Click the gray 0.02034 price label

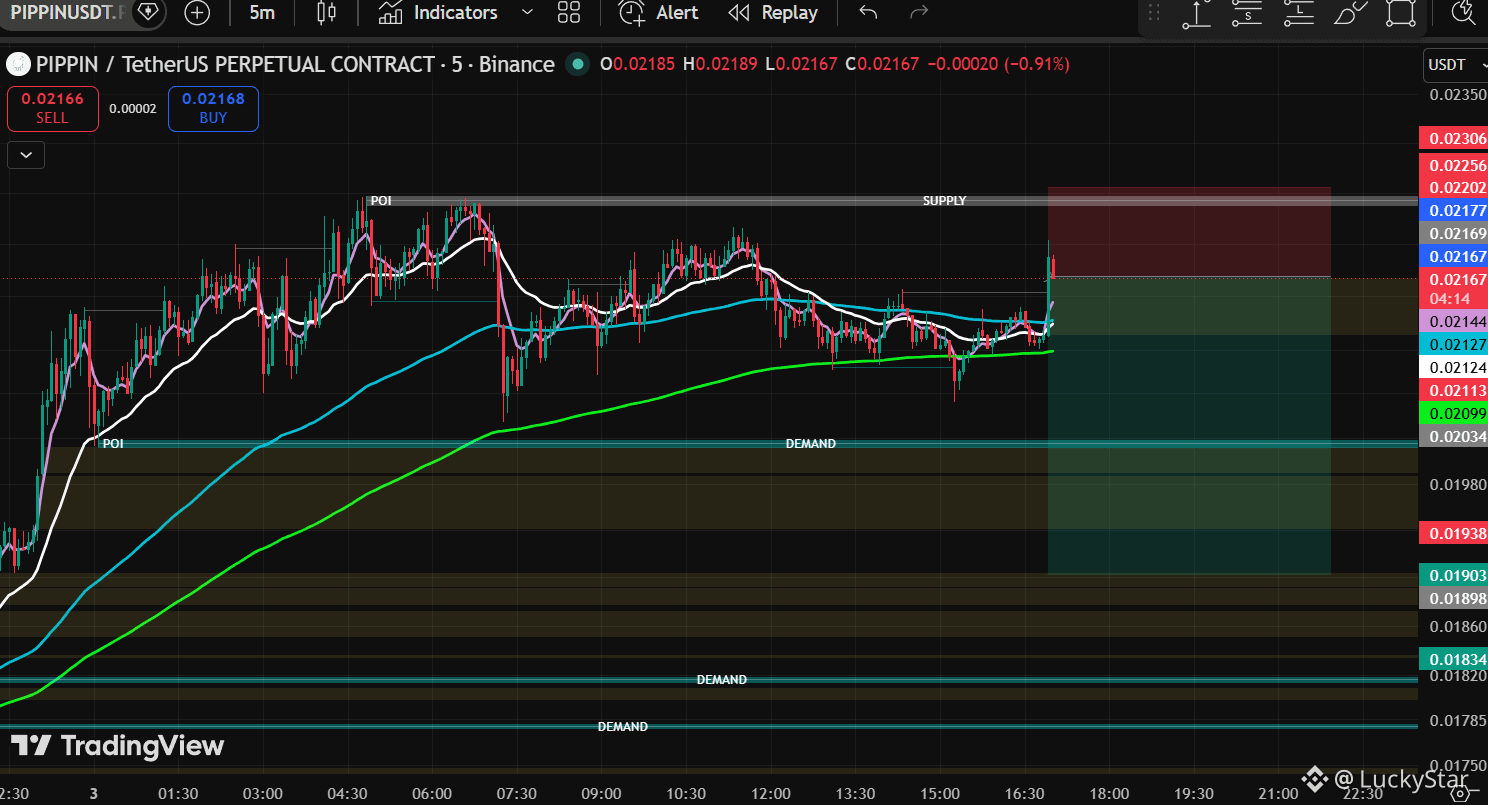[x=1454, y=436]
